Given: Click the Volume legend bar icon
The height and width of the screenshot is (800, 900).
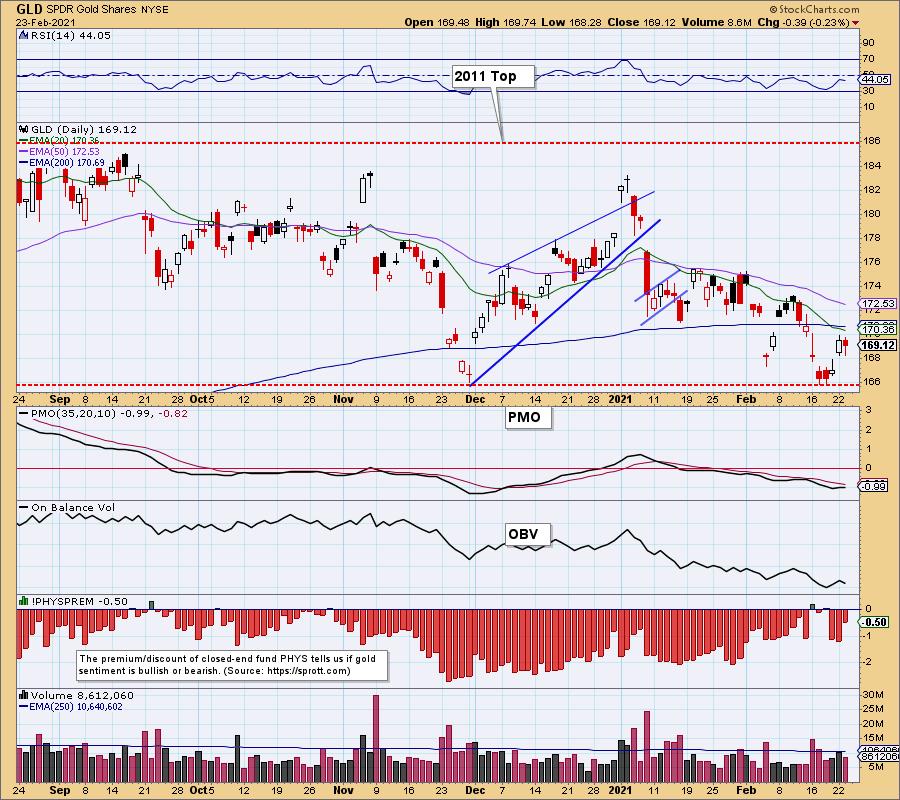Looking at the screenshot, I should point(24,695).
